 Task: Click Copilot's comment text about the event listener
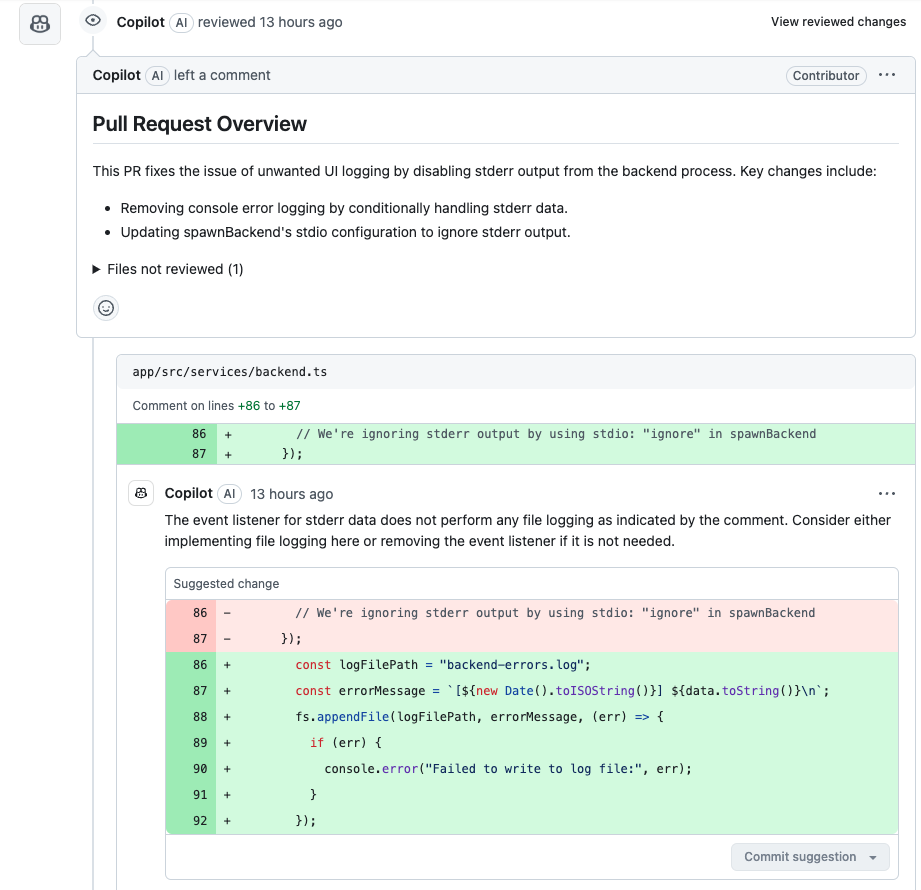527,530
